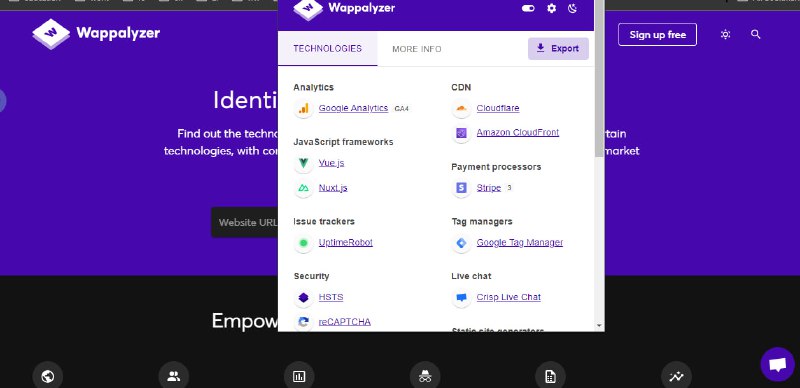Click the Export button
Image resolution: width=800 pixels, height=388 pixels.
[x=558, y=48]
